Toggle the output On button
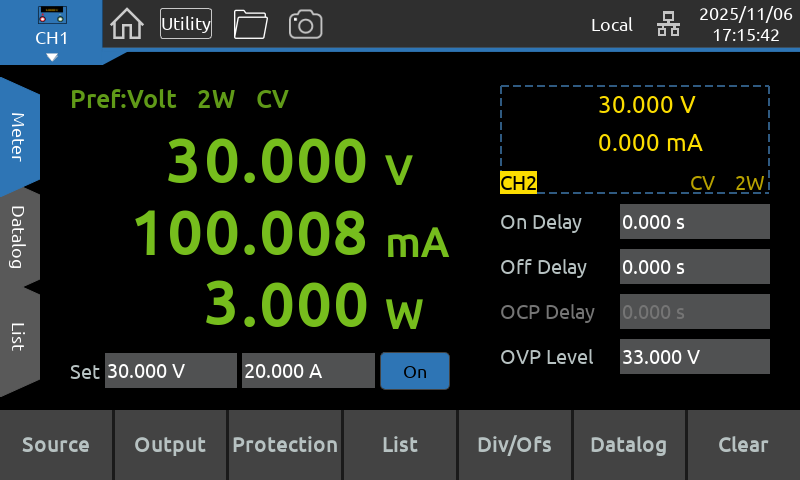Screen dimensions: 800x480 pos(414,371)
